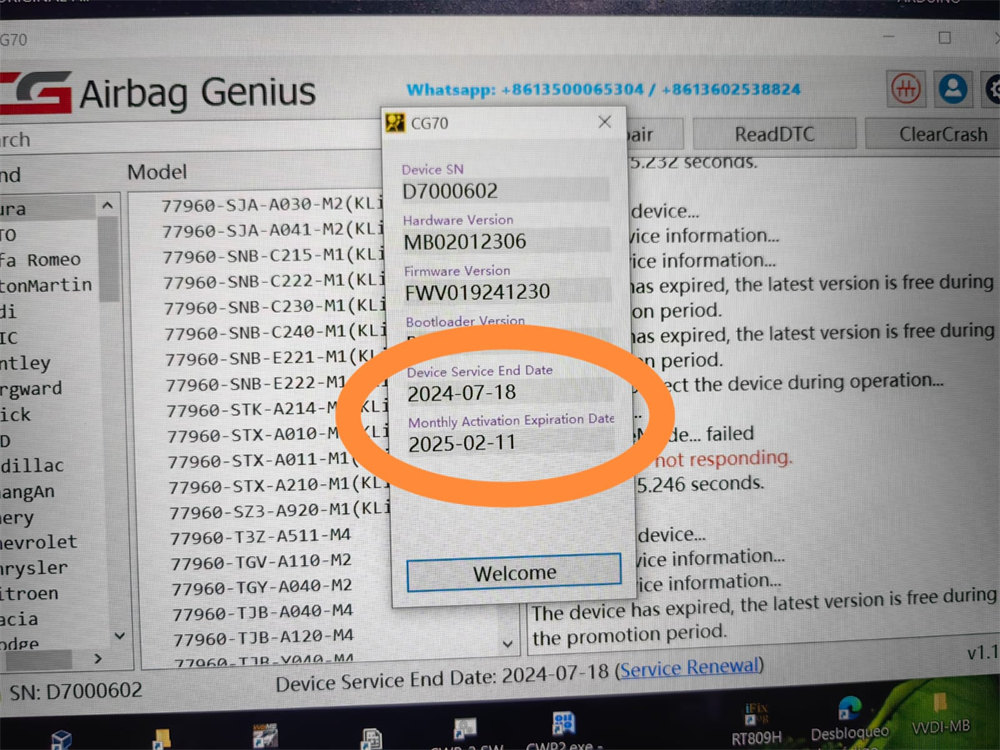Select model 77960-T3Z-A511-M4

coord(260,537)
